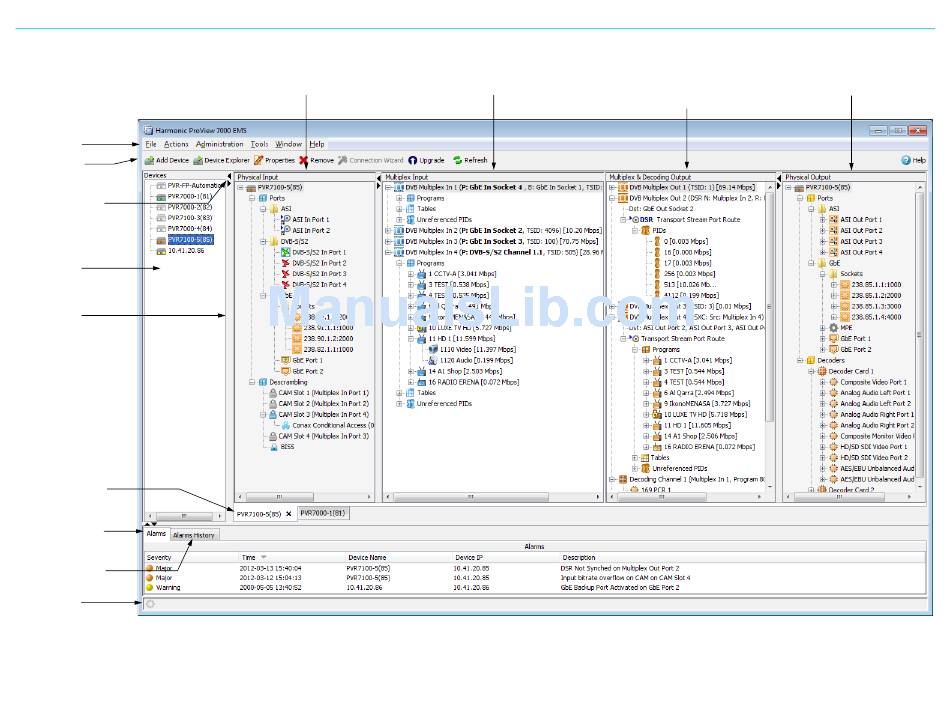This screenshot has width=950, height=721.
Task: Select the 1110 Video stream icon
Action: pos(433,350)
